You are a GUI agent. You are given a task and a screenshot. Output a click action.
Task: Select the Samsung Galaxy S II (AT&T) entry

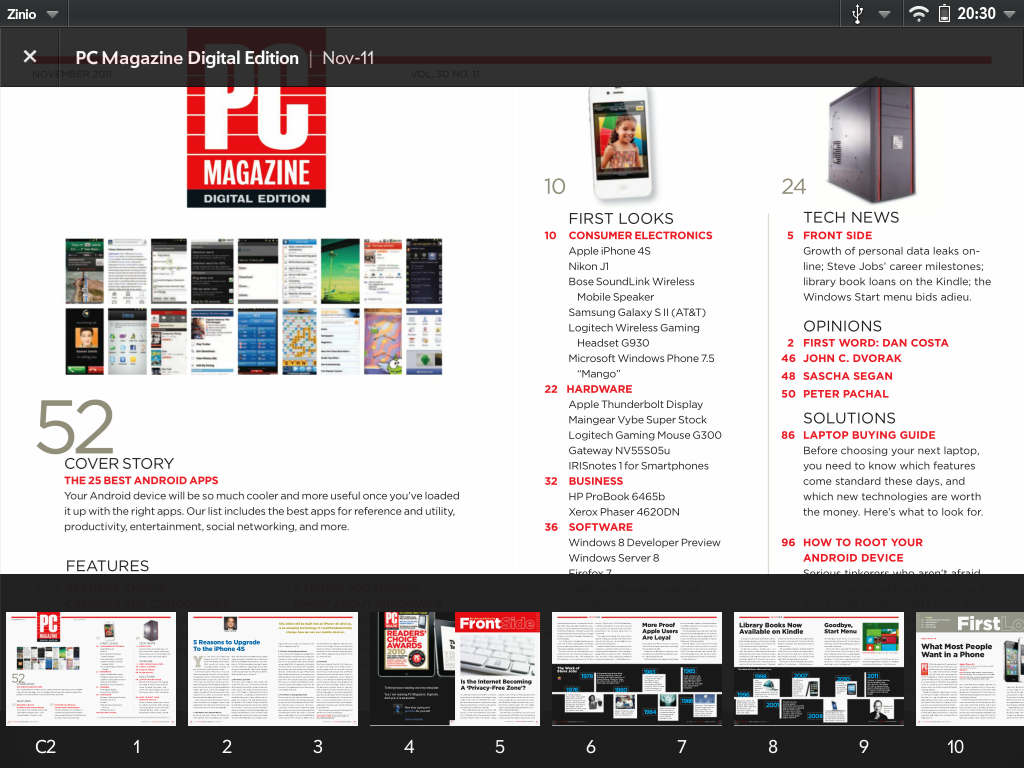point(637,312)
